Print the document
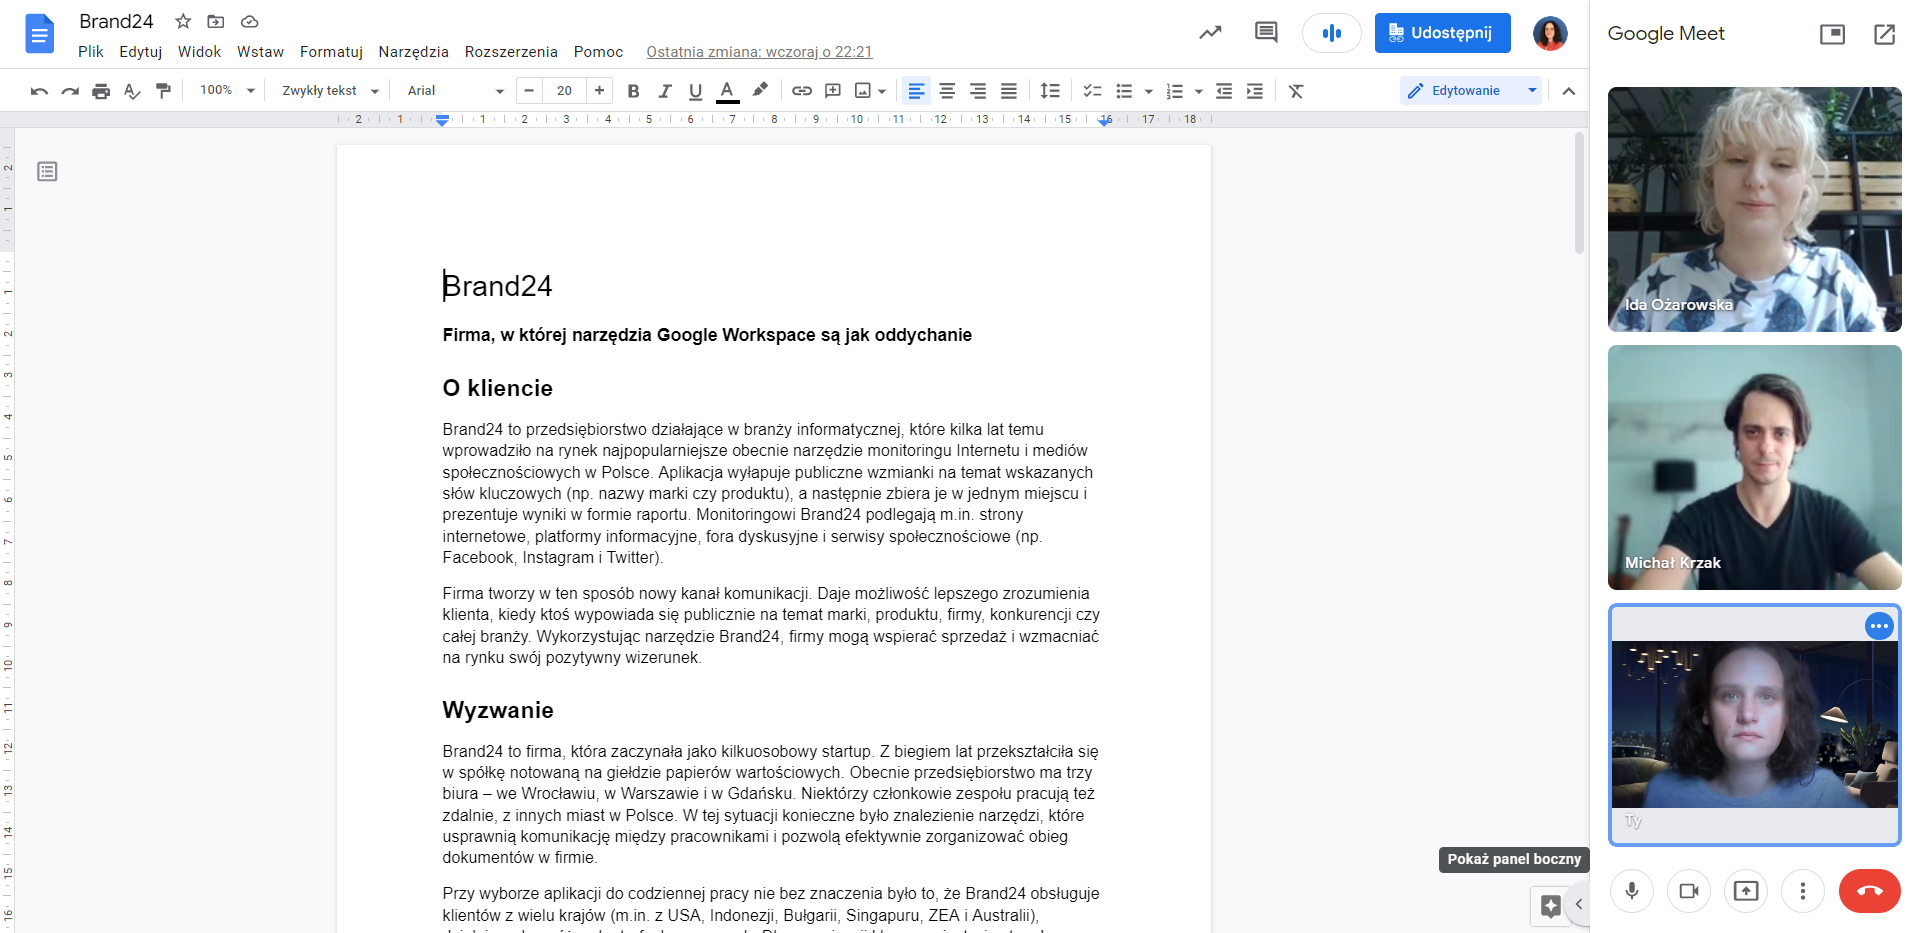 pos(101,91)
